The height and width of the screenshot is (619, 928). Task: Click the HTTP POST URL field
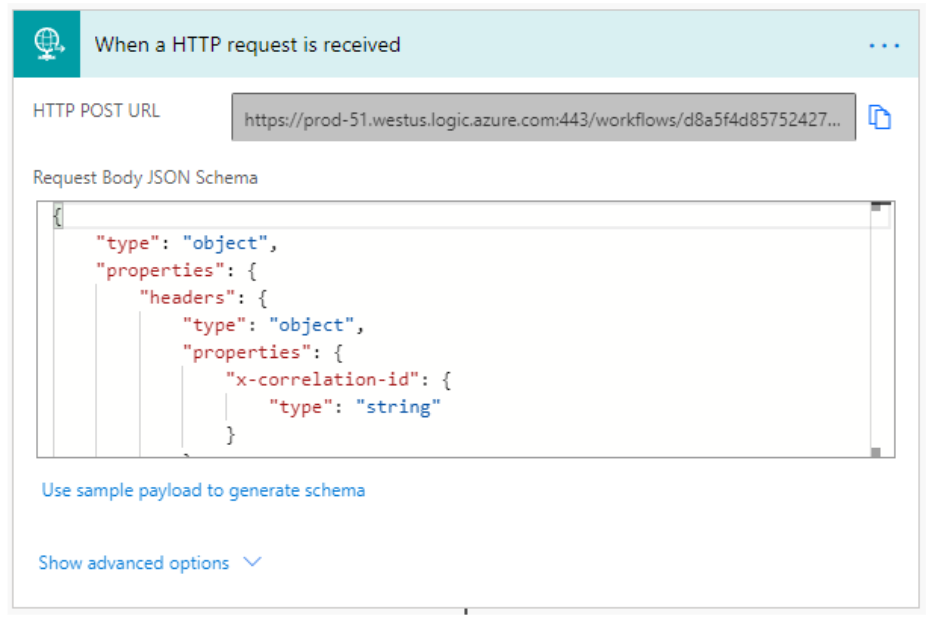click(543, 117)
